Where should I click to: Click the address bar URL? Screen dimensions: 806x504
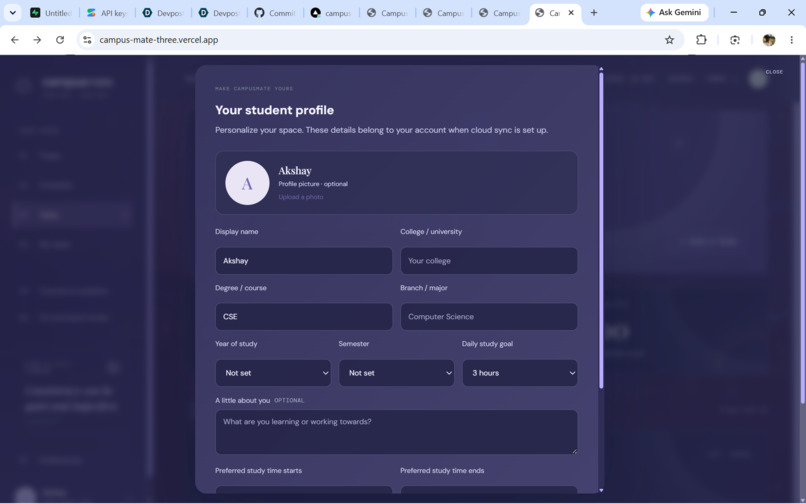click(x=159, y=40)
